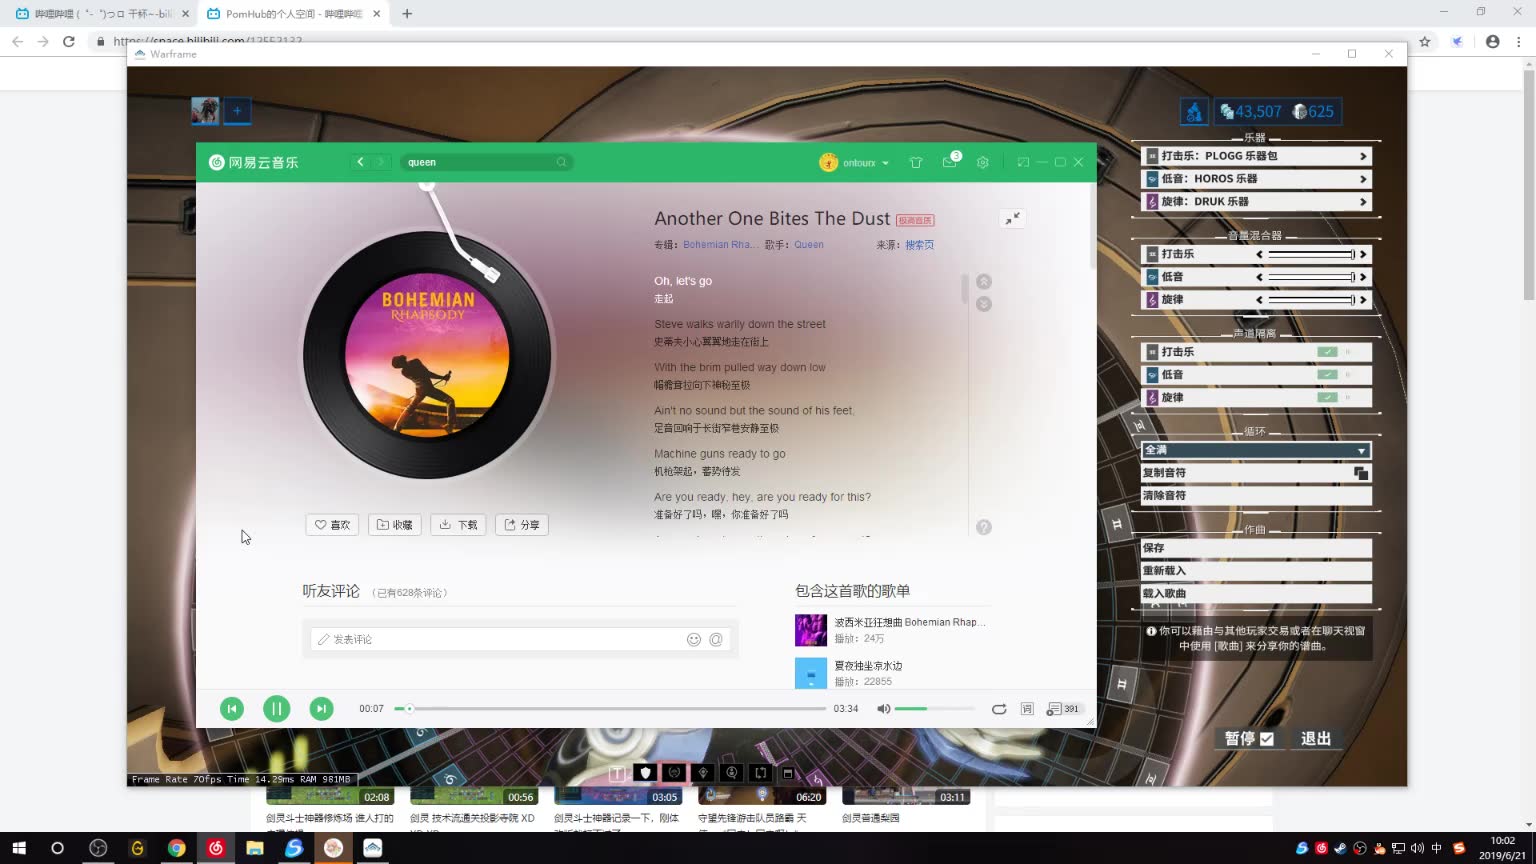Image resolution: width=1536 pixels, height=864 pixels.
Task: Open the 搜索页 source link
Action: click(x=919, y=245)
